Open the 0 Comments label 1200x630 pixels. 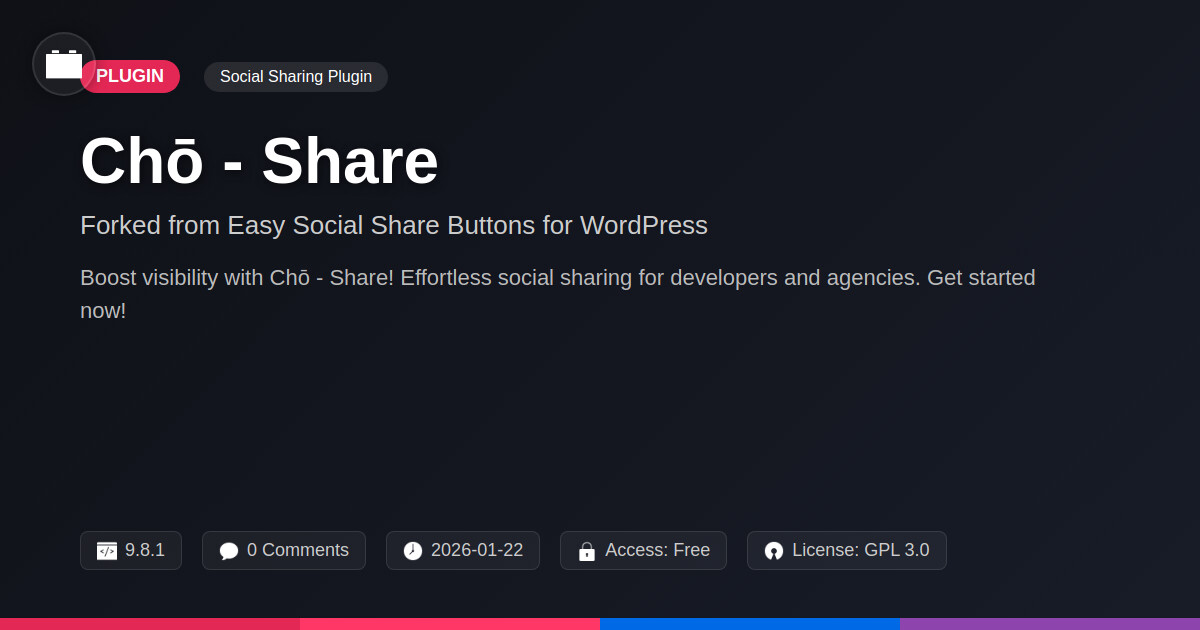[298, 550]
